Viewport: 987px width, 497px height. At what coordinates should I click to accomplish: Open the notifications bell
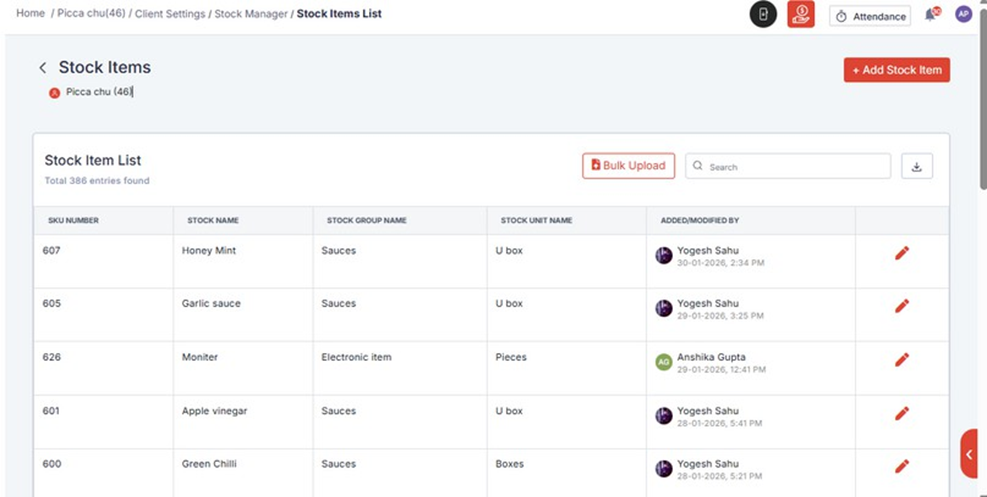click(931, 15)
